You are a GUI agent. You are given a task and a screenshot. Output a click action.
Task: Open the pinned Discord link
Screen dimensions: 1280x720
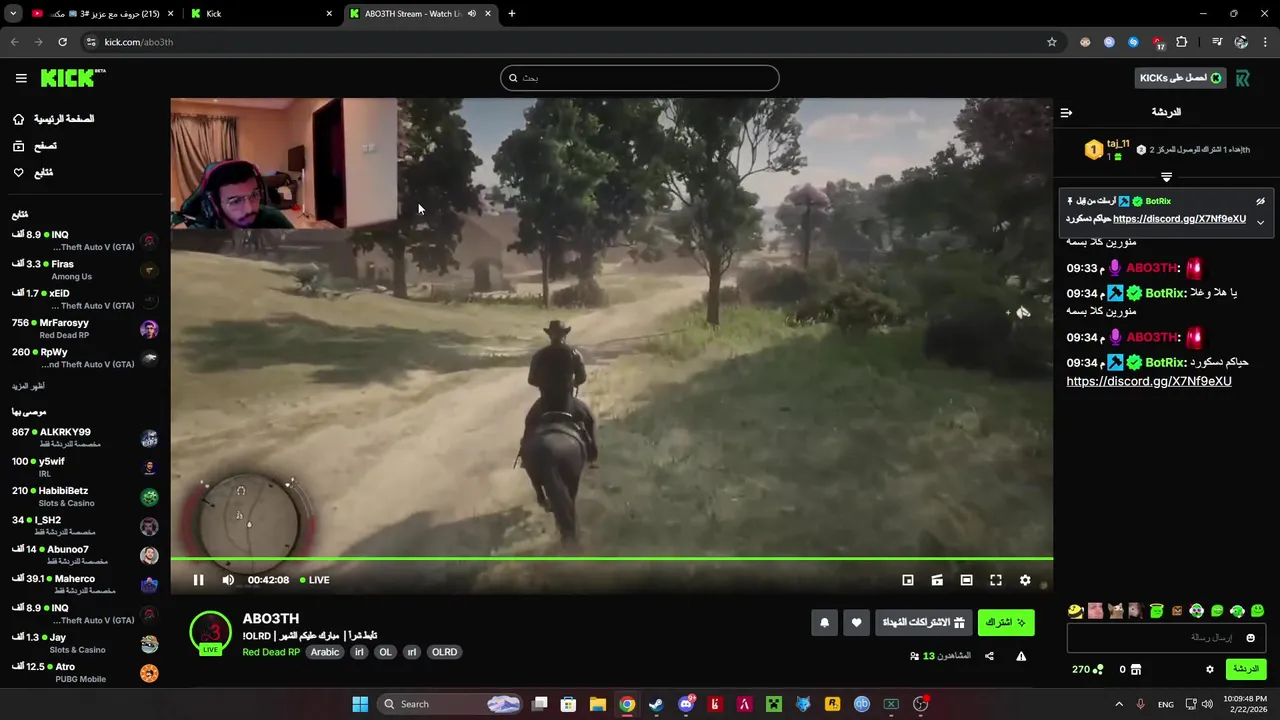[1179, 219]
